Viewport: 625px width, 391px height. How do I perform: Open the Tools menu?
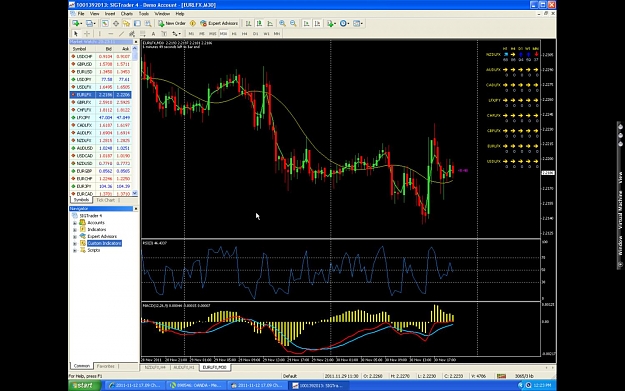point(143,14)
